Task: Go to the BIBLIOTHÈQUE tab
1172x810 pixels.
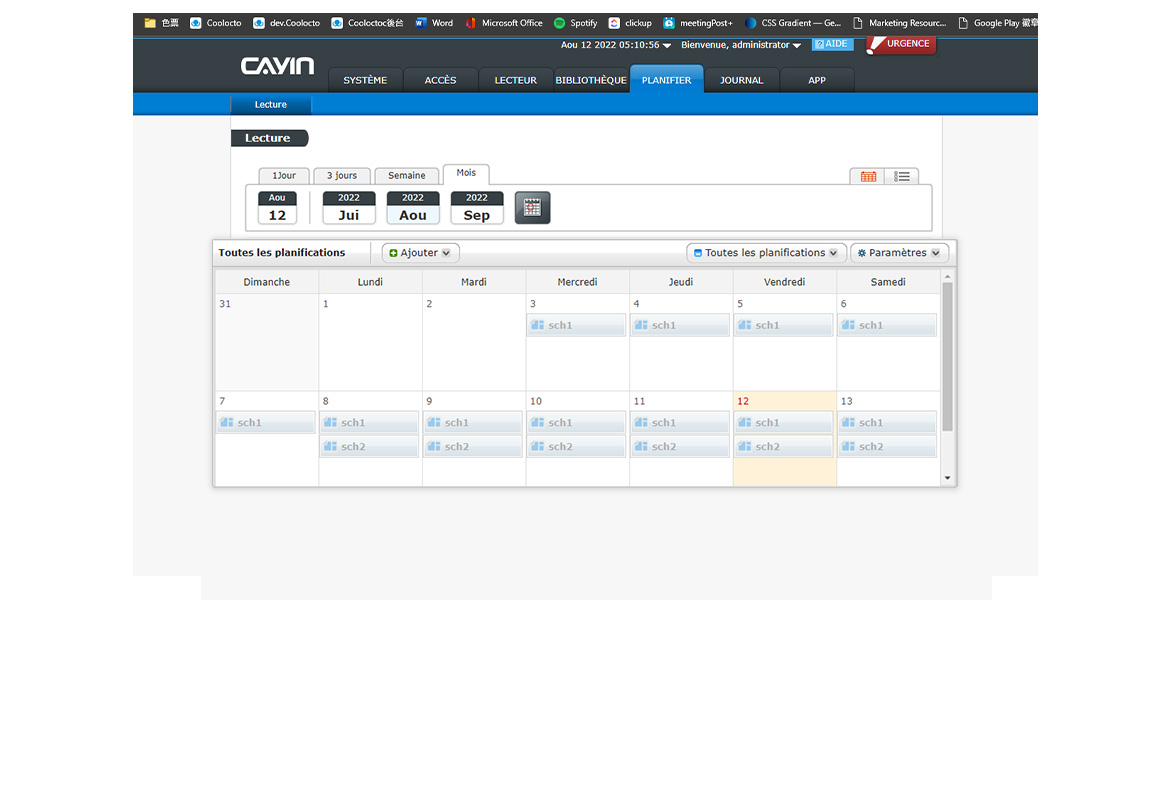Action: coord(591,80)
